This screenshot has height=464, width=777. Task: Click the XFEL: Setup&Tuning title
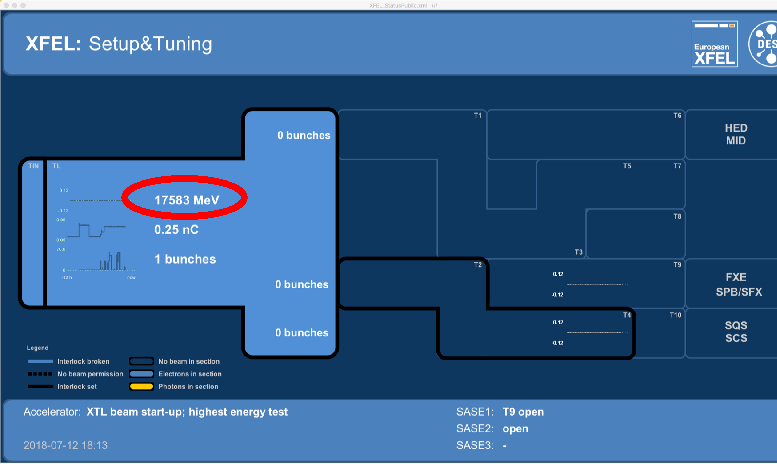(x=119, y=44)
